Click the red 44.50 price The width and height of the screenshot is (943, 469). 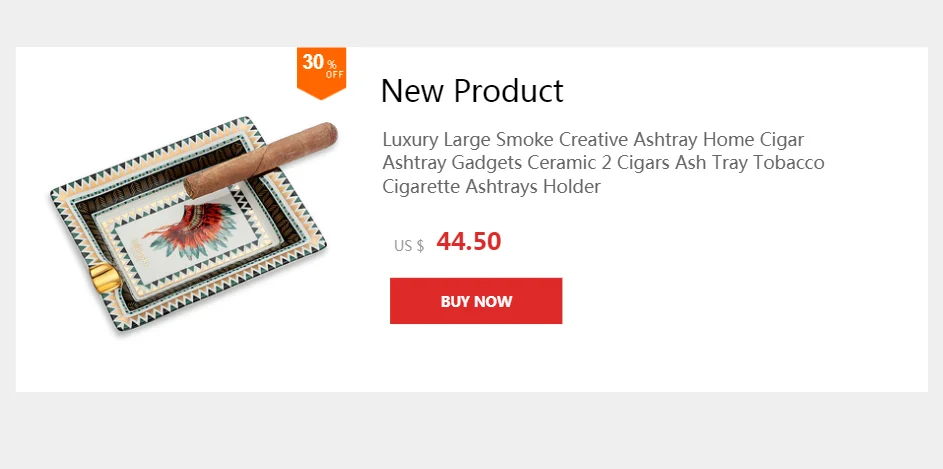tap(468, 242)
